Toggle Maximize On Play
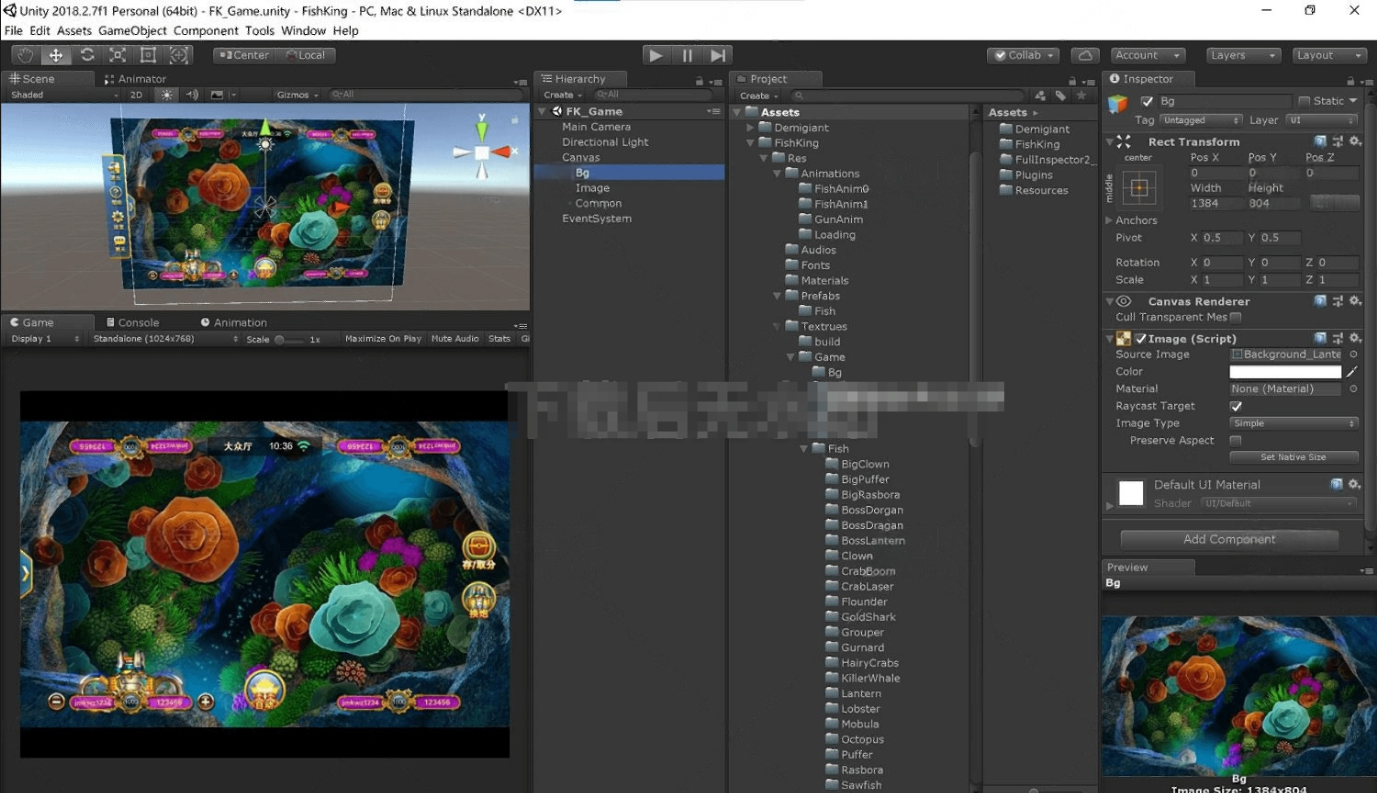Image resolution: width=1377 pixels, height=793 pixels. (383, 339)
